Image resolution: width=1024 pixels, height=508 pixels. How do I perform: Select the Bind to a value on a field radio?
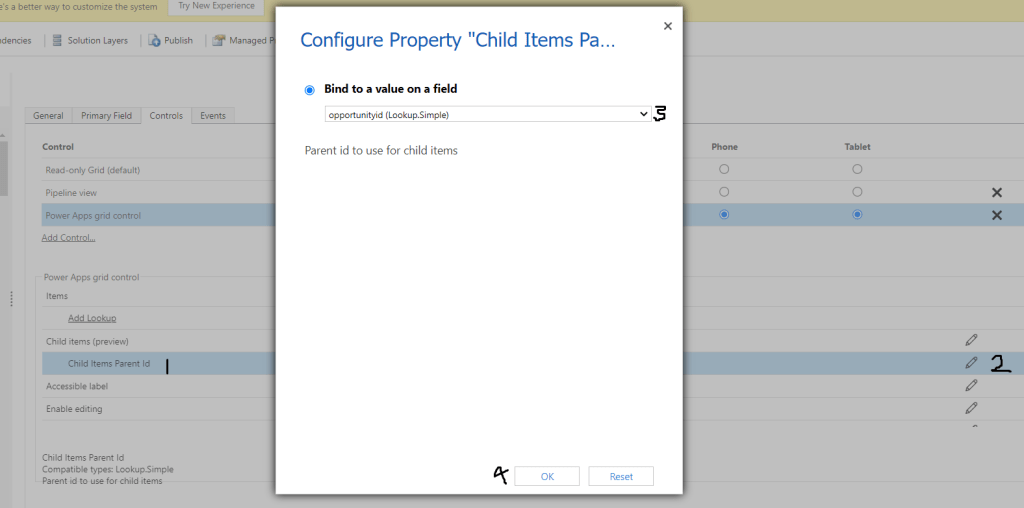click(x=309, y=90)
